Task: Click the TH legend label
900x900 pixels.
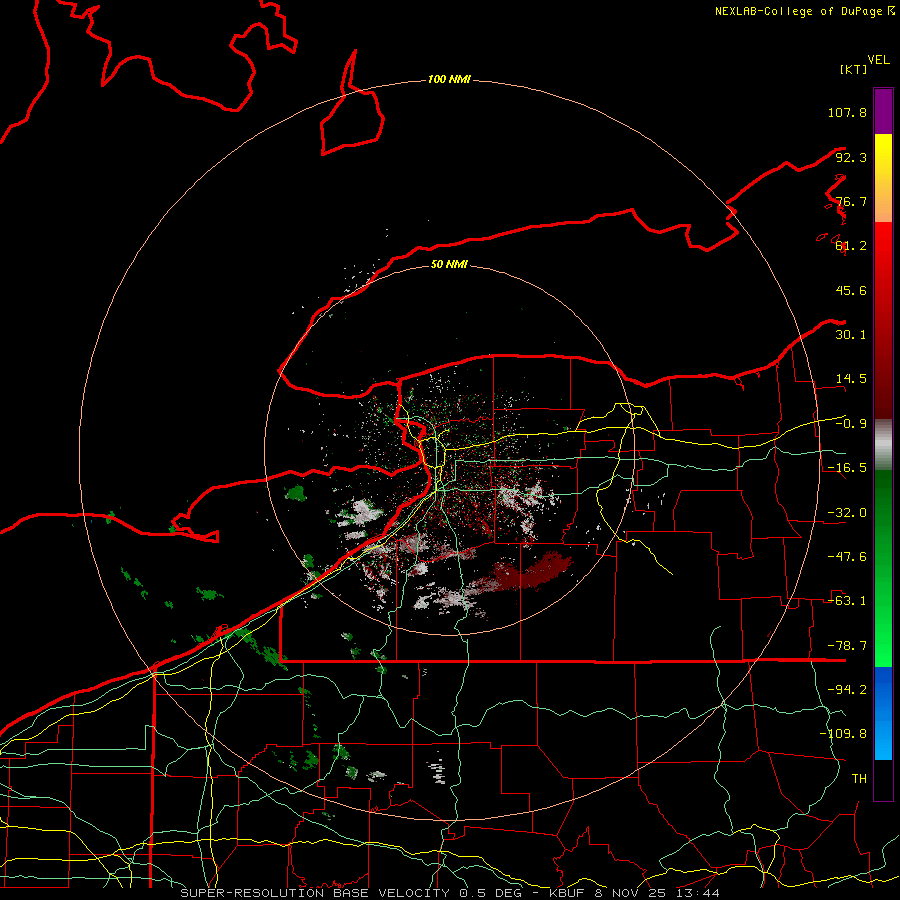Action: pos(859,778)
